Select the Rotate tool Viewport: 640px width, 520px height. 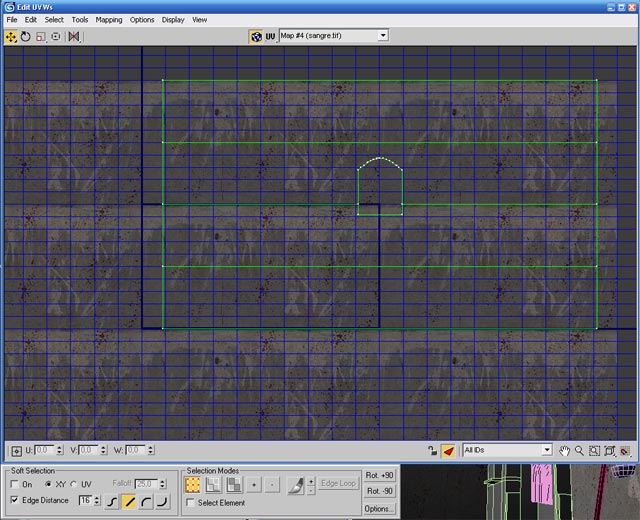pos(26,37)
